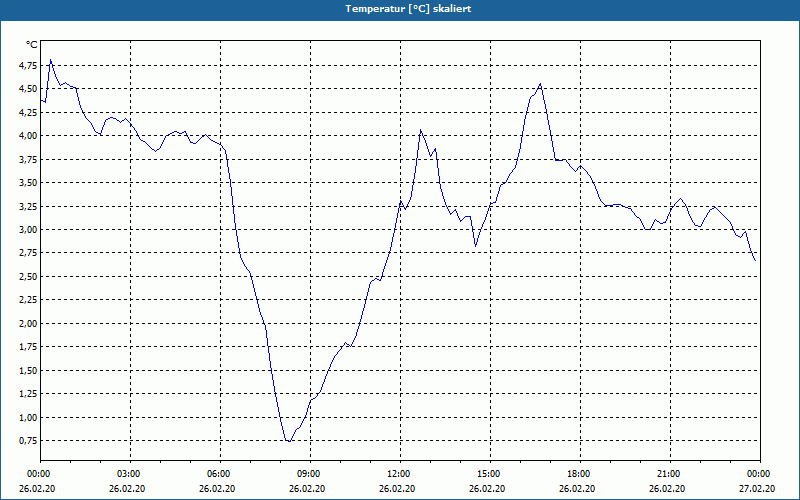Click the 03:00 time label
Screen dimensions: 800x500
pos(131,474)
